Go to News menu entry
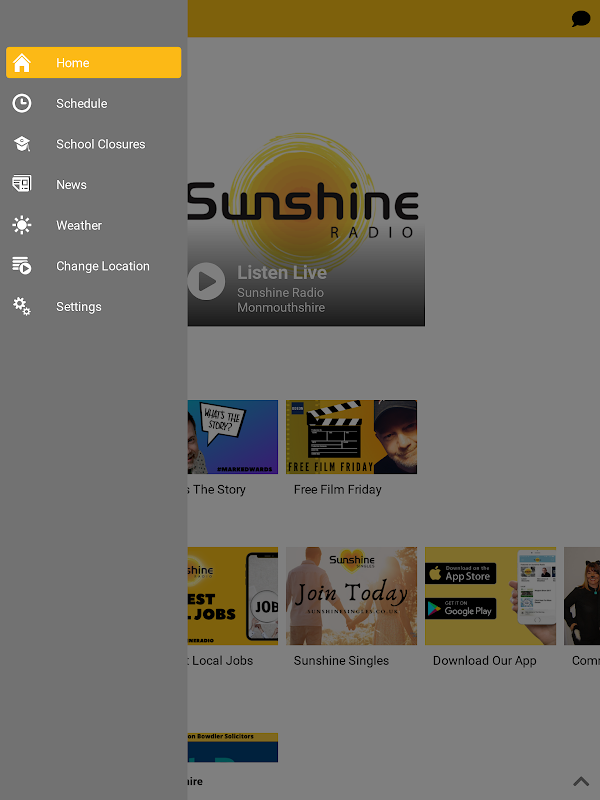 point(93,184)
